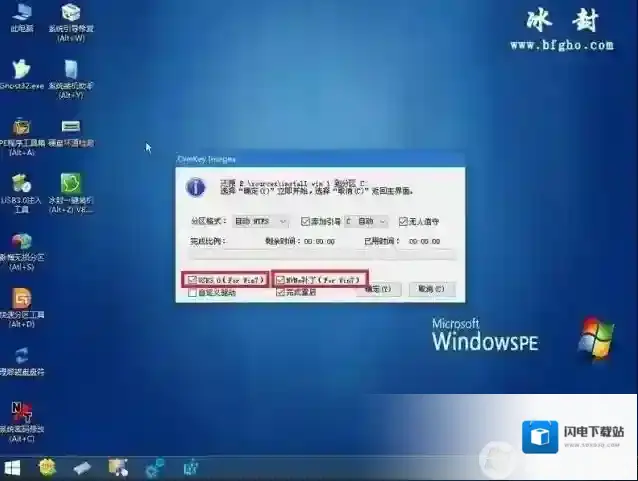Click the 确定(Y) button
Viewport: 638px width, 481px height.
pos(383,288)
